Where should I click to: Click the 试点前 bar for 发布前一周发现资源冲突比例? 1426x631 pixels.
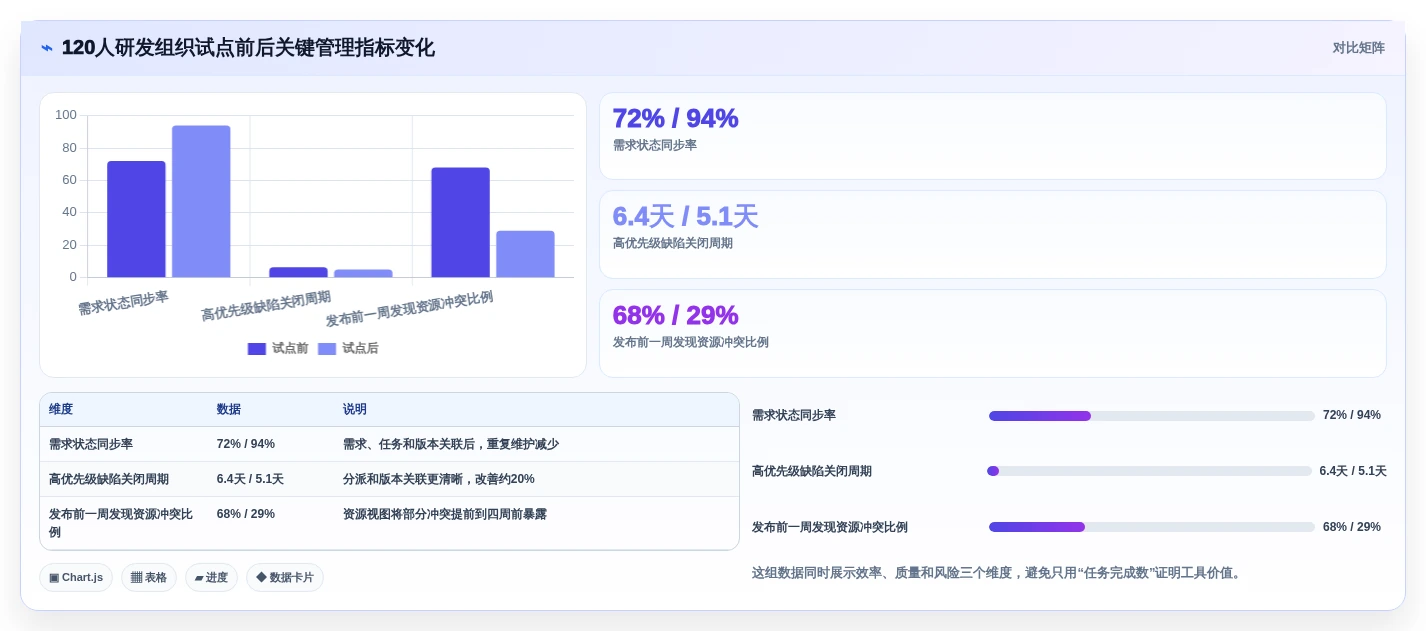460,222
